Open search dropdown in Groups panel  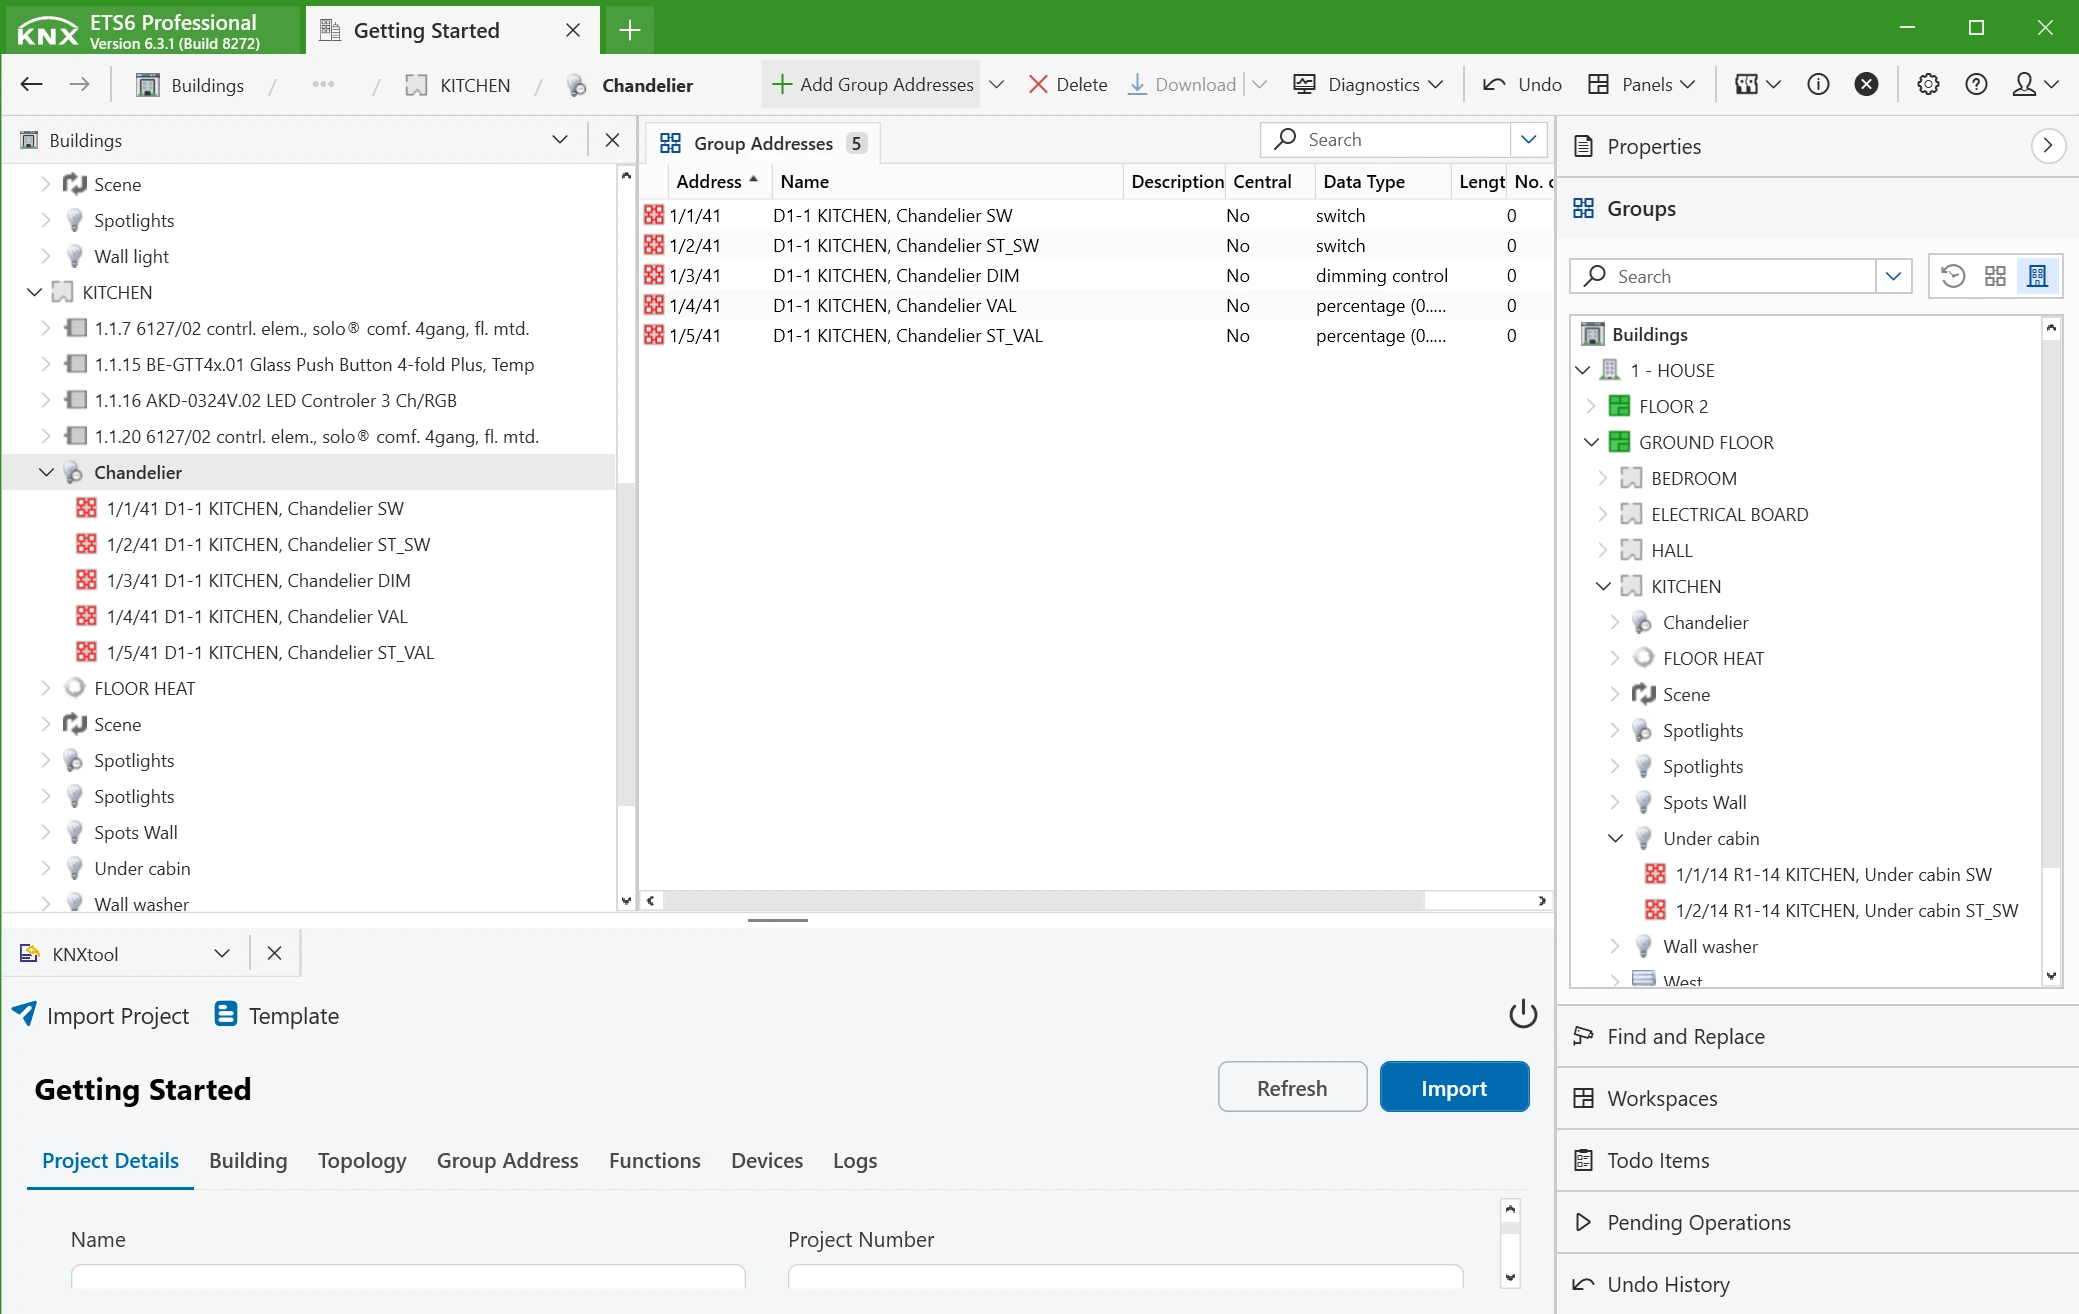point(1893,276)
